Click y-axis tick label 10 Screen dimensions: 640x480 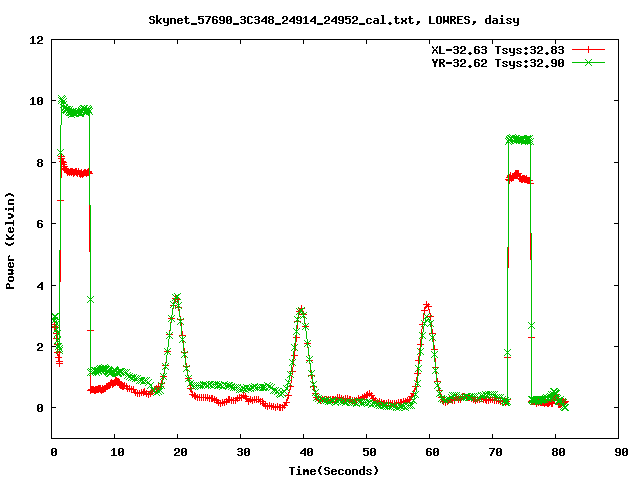point(36,101)
